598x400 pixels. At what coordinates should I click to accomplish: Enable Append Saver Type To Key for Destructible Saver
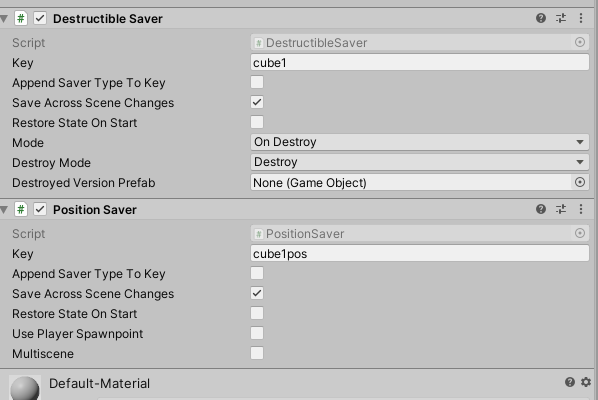point(257,82)
